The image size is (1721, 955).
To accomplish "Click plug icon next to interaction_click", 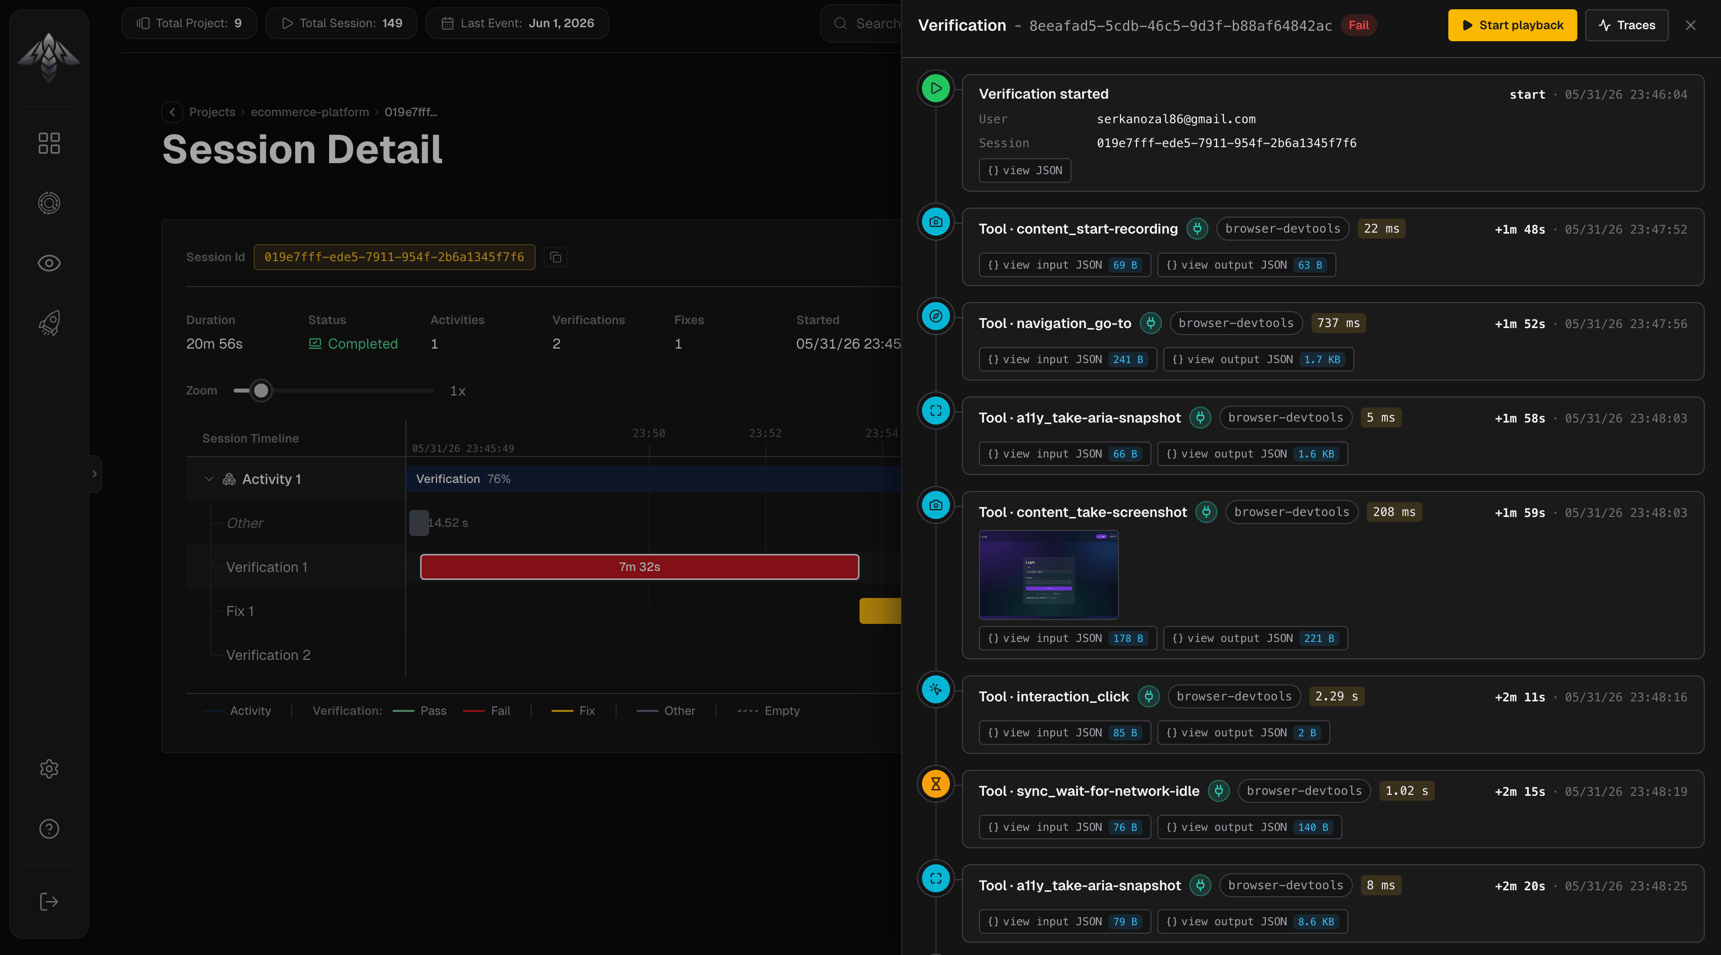I will (1149, 697).
